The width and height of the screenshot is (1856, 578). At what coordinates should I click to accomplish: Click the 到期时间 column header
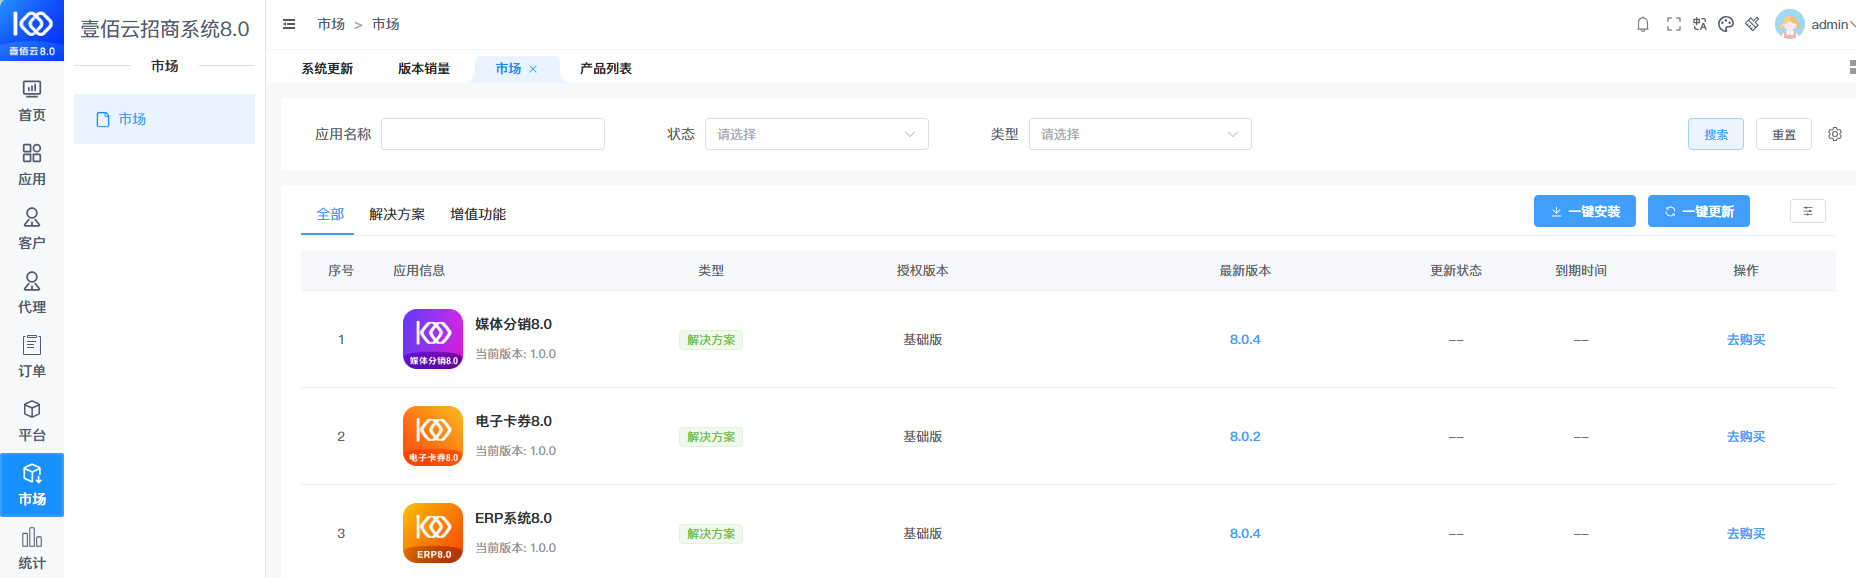tap(1581, 271)
